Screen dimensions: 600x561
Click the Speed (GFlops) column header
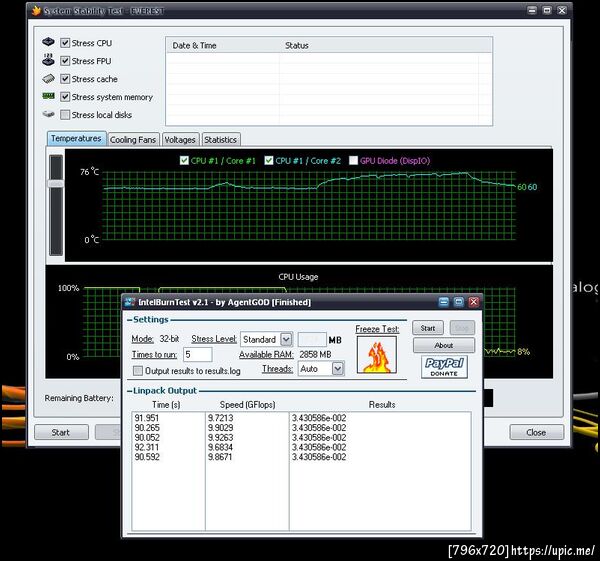click(248, 404)
